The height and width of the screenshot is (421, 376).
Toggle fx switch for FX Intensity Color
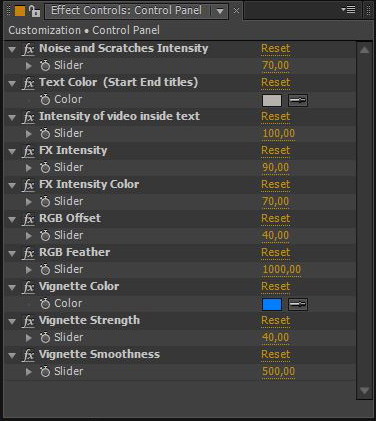pyautogui.click(x=29, y=185)
